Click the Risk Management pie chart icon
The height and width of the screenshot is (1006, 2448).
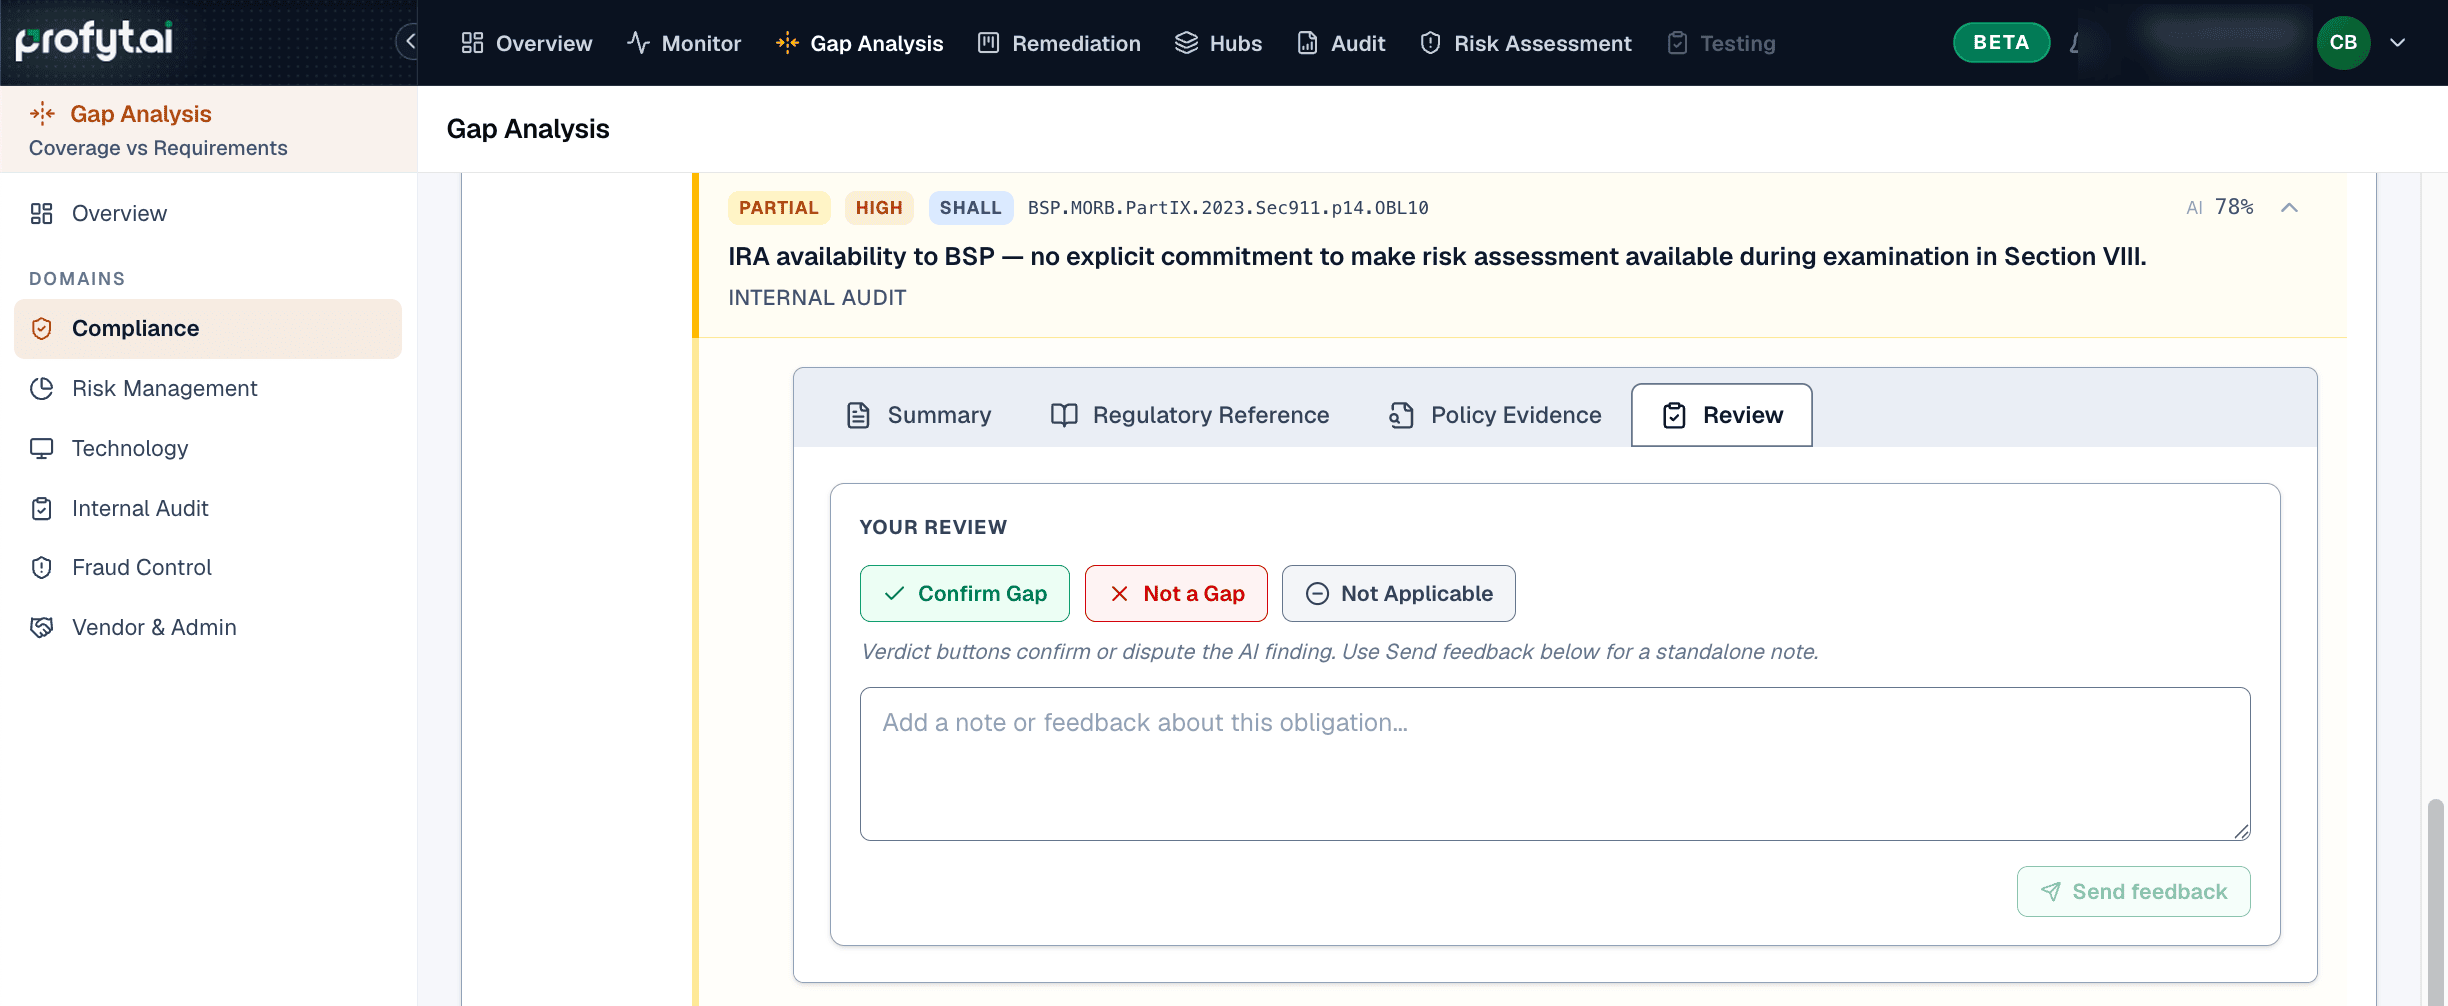pos(41,388)
